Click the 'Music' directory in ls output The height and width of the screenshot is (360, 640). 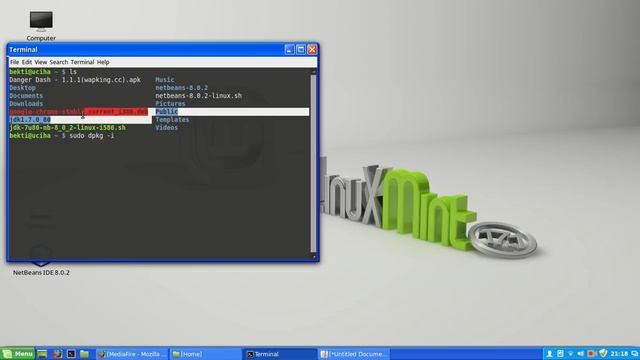[165, 80]
